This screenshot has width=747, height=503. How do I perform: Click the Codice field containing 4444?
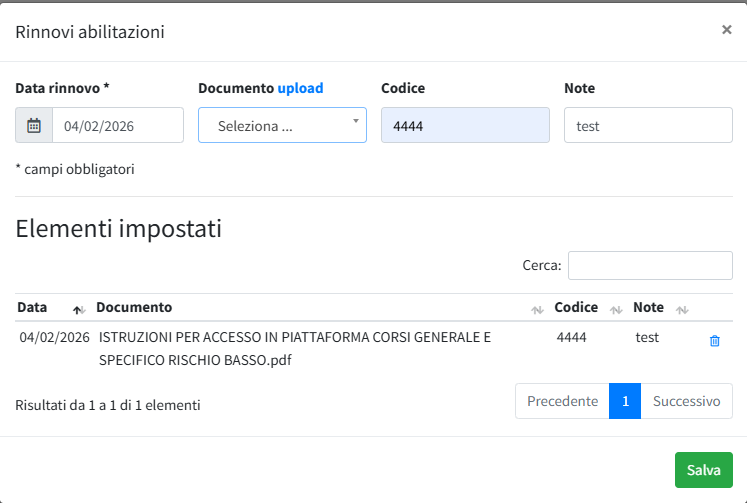(465, 126)
